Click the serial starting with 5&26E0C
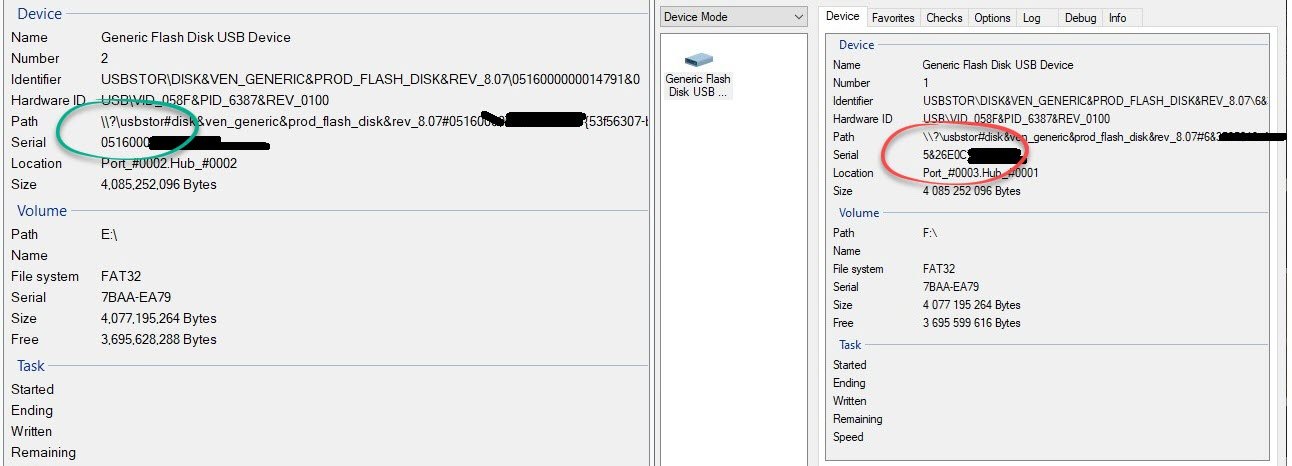Screen dimensions: 1292x466 [974, 155]
